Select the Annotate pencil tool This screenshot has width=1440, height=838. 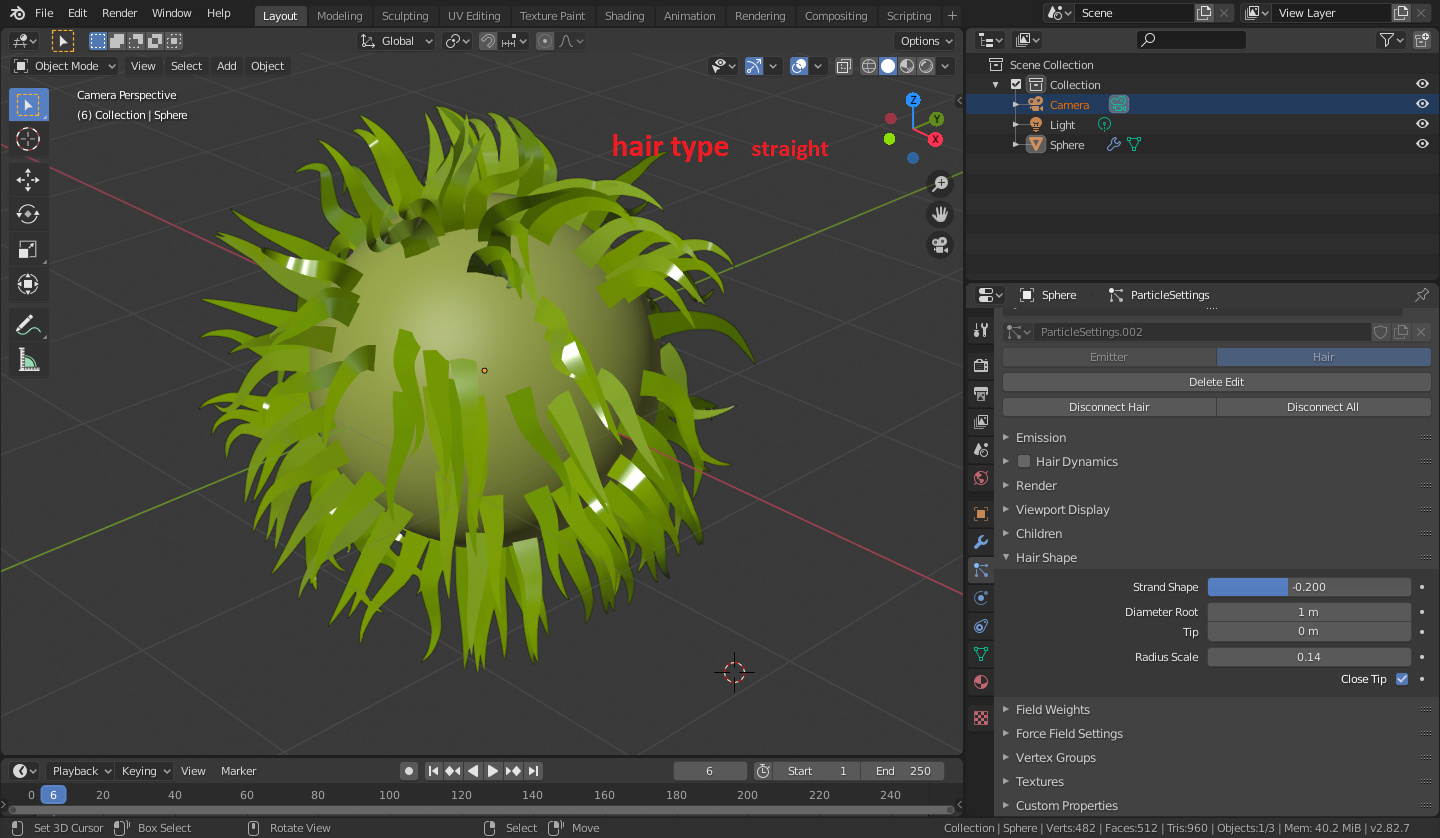[28, 325]
